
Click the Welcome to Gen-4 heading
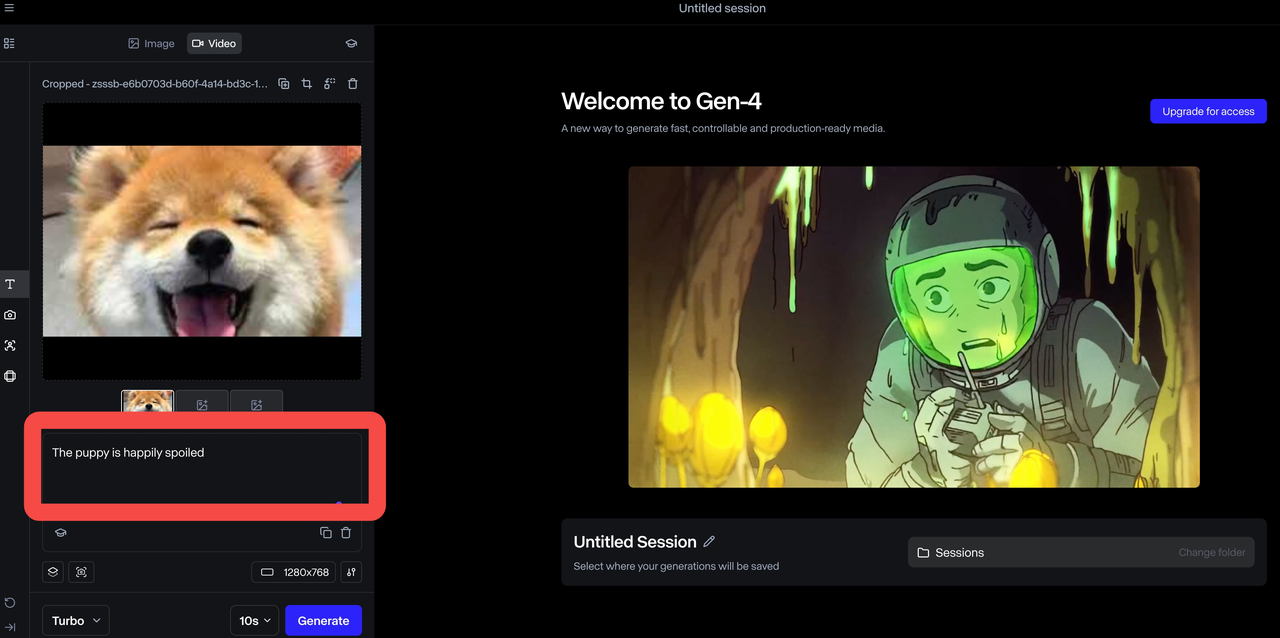(661, 101)
